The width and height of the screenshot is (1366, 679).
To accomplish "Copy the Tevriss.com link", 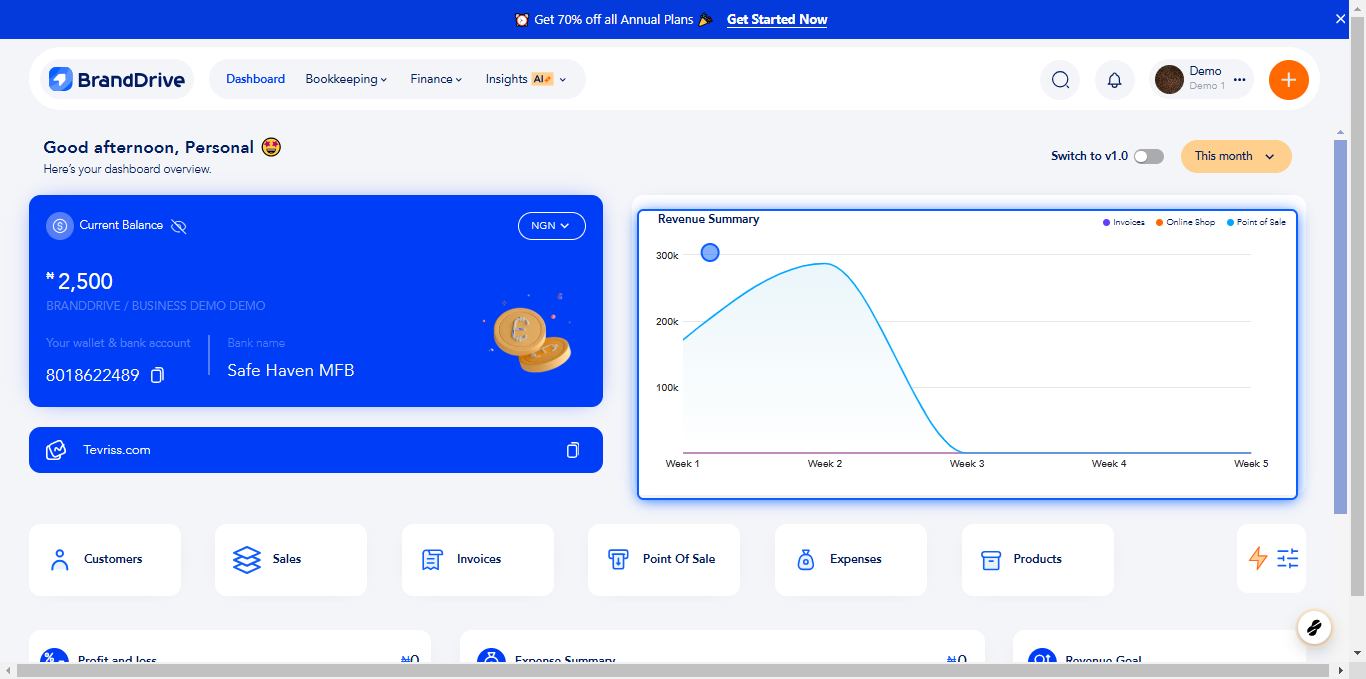I will [573, 450].
